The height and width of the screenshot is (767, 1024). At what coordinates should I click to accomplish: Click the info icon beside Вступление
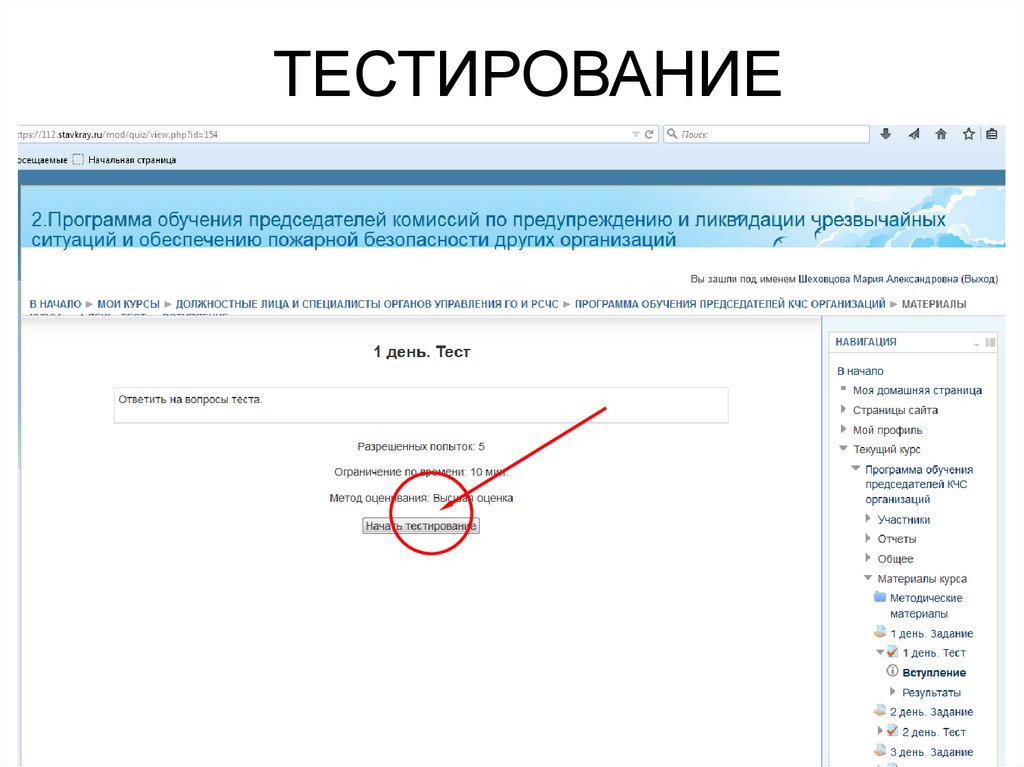coord(891,672)
